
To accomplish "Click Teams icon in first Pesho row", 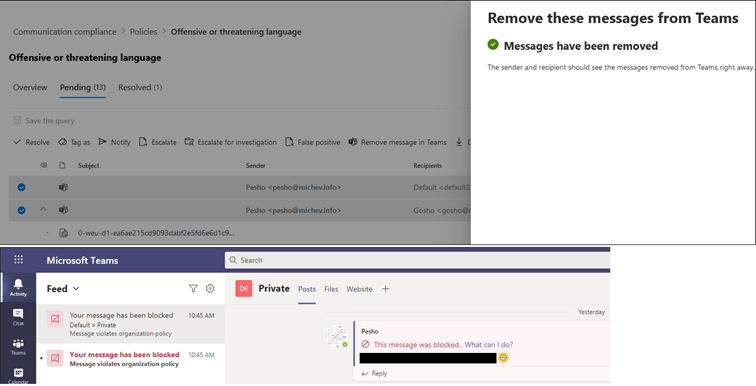I will pos(63,187).
